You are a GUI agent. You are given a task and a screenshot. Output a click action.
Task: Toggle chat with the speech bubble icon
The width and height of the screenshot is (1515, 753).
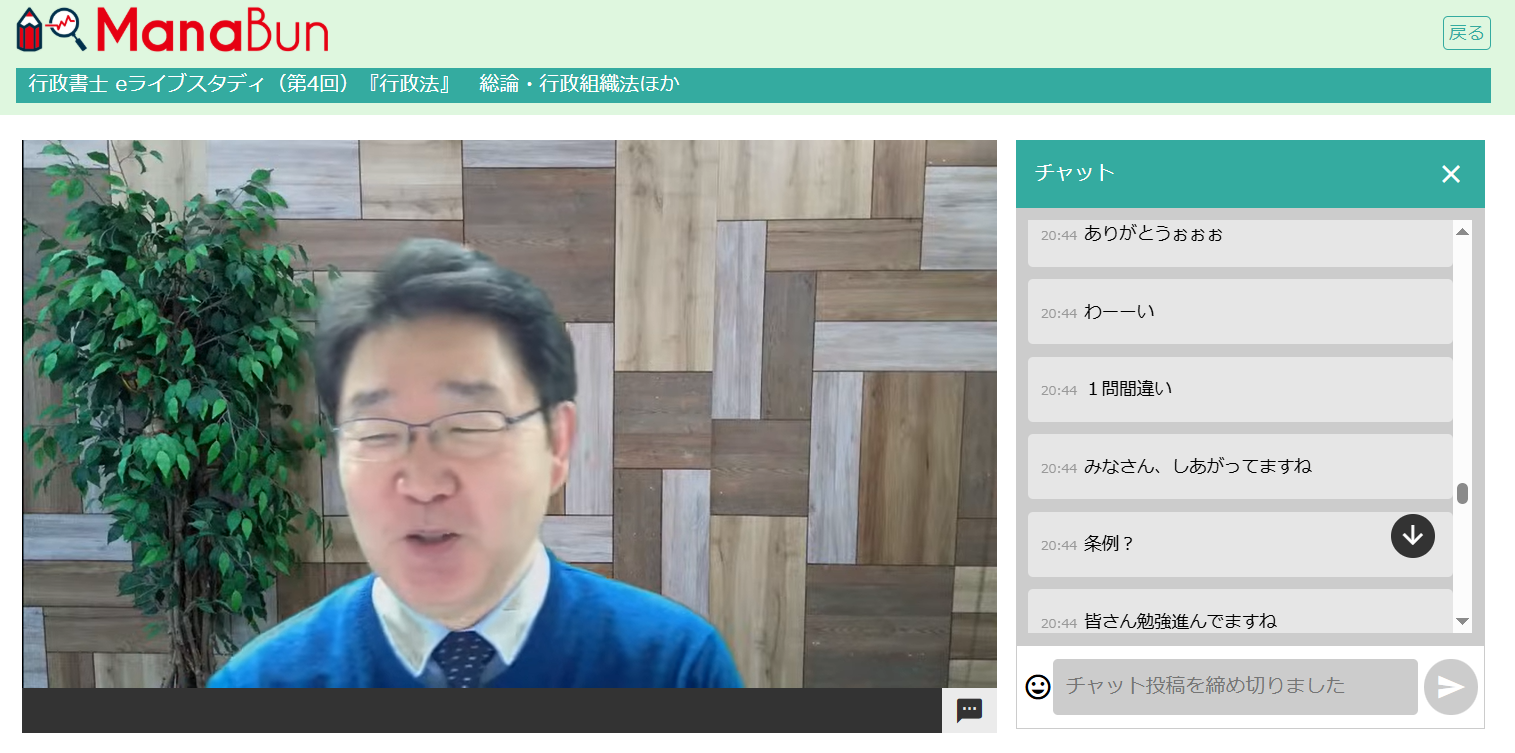click(968, 711)
